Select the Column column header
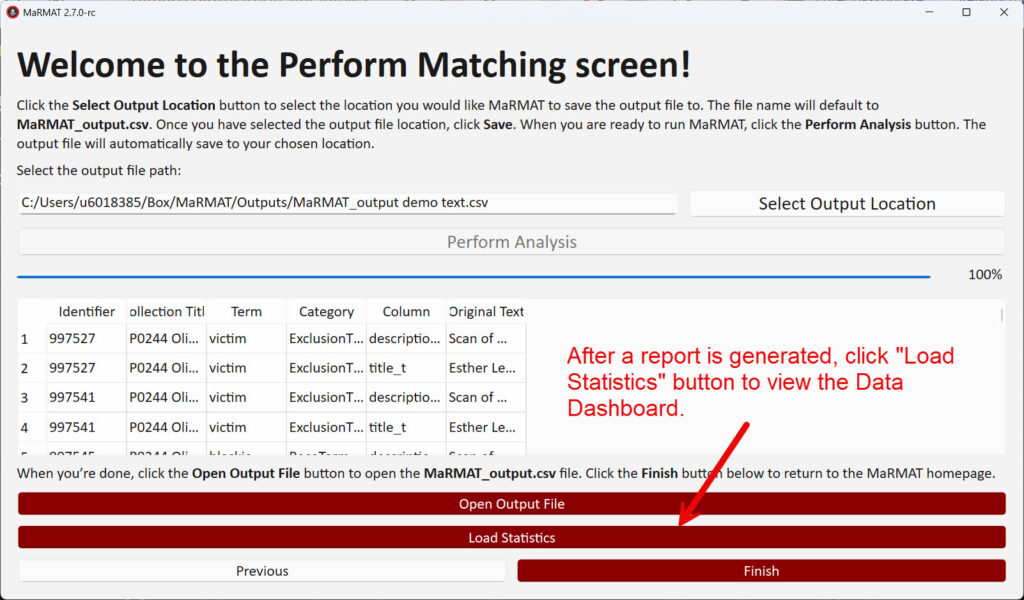 tap(406, 311)
